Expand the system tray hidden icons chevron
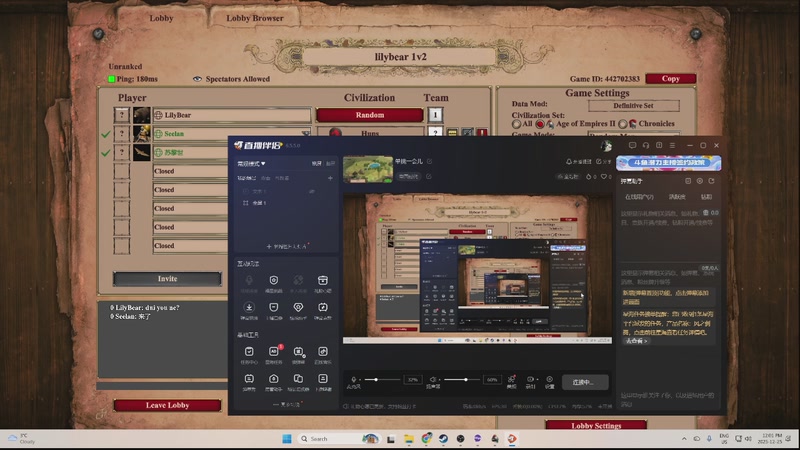The image size is (800, 450). click(x=684, y=439)
